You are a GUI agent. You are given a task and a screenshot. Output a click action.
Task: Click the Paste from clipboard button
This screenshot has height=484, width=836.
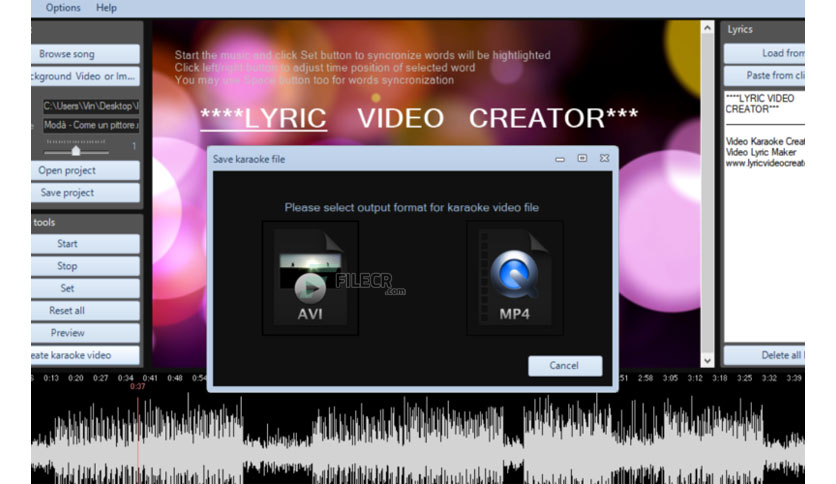tap(764, 76)
